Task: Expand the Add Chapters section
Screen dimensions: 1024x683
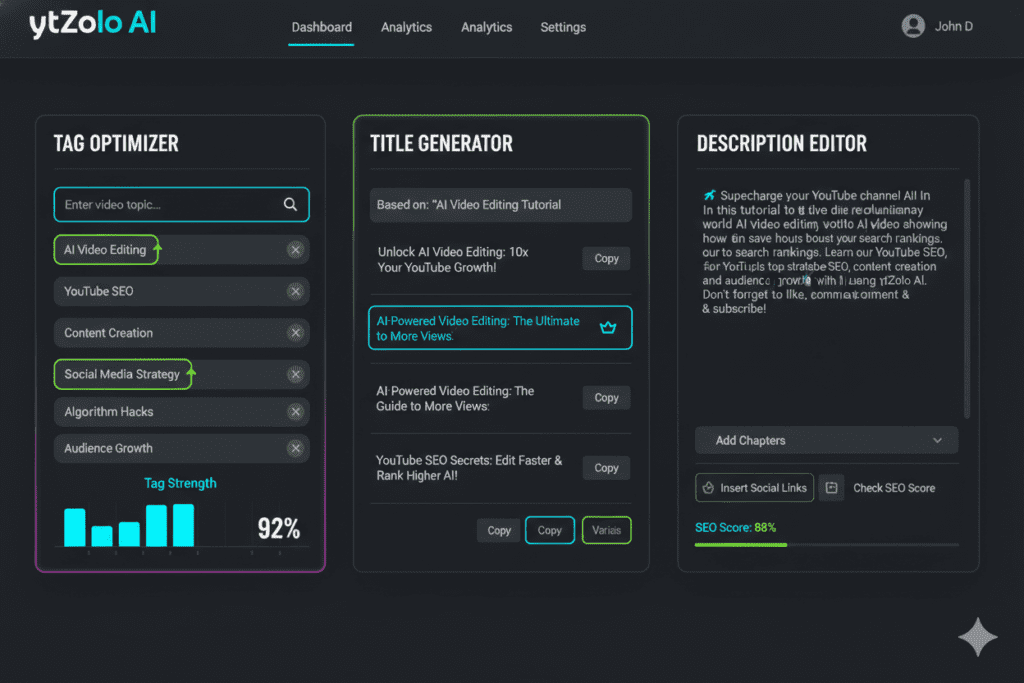Action: [x=826, y=440]
